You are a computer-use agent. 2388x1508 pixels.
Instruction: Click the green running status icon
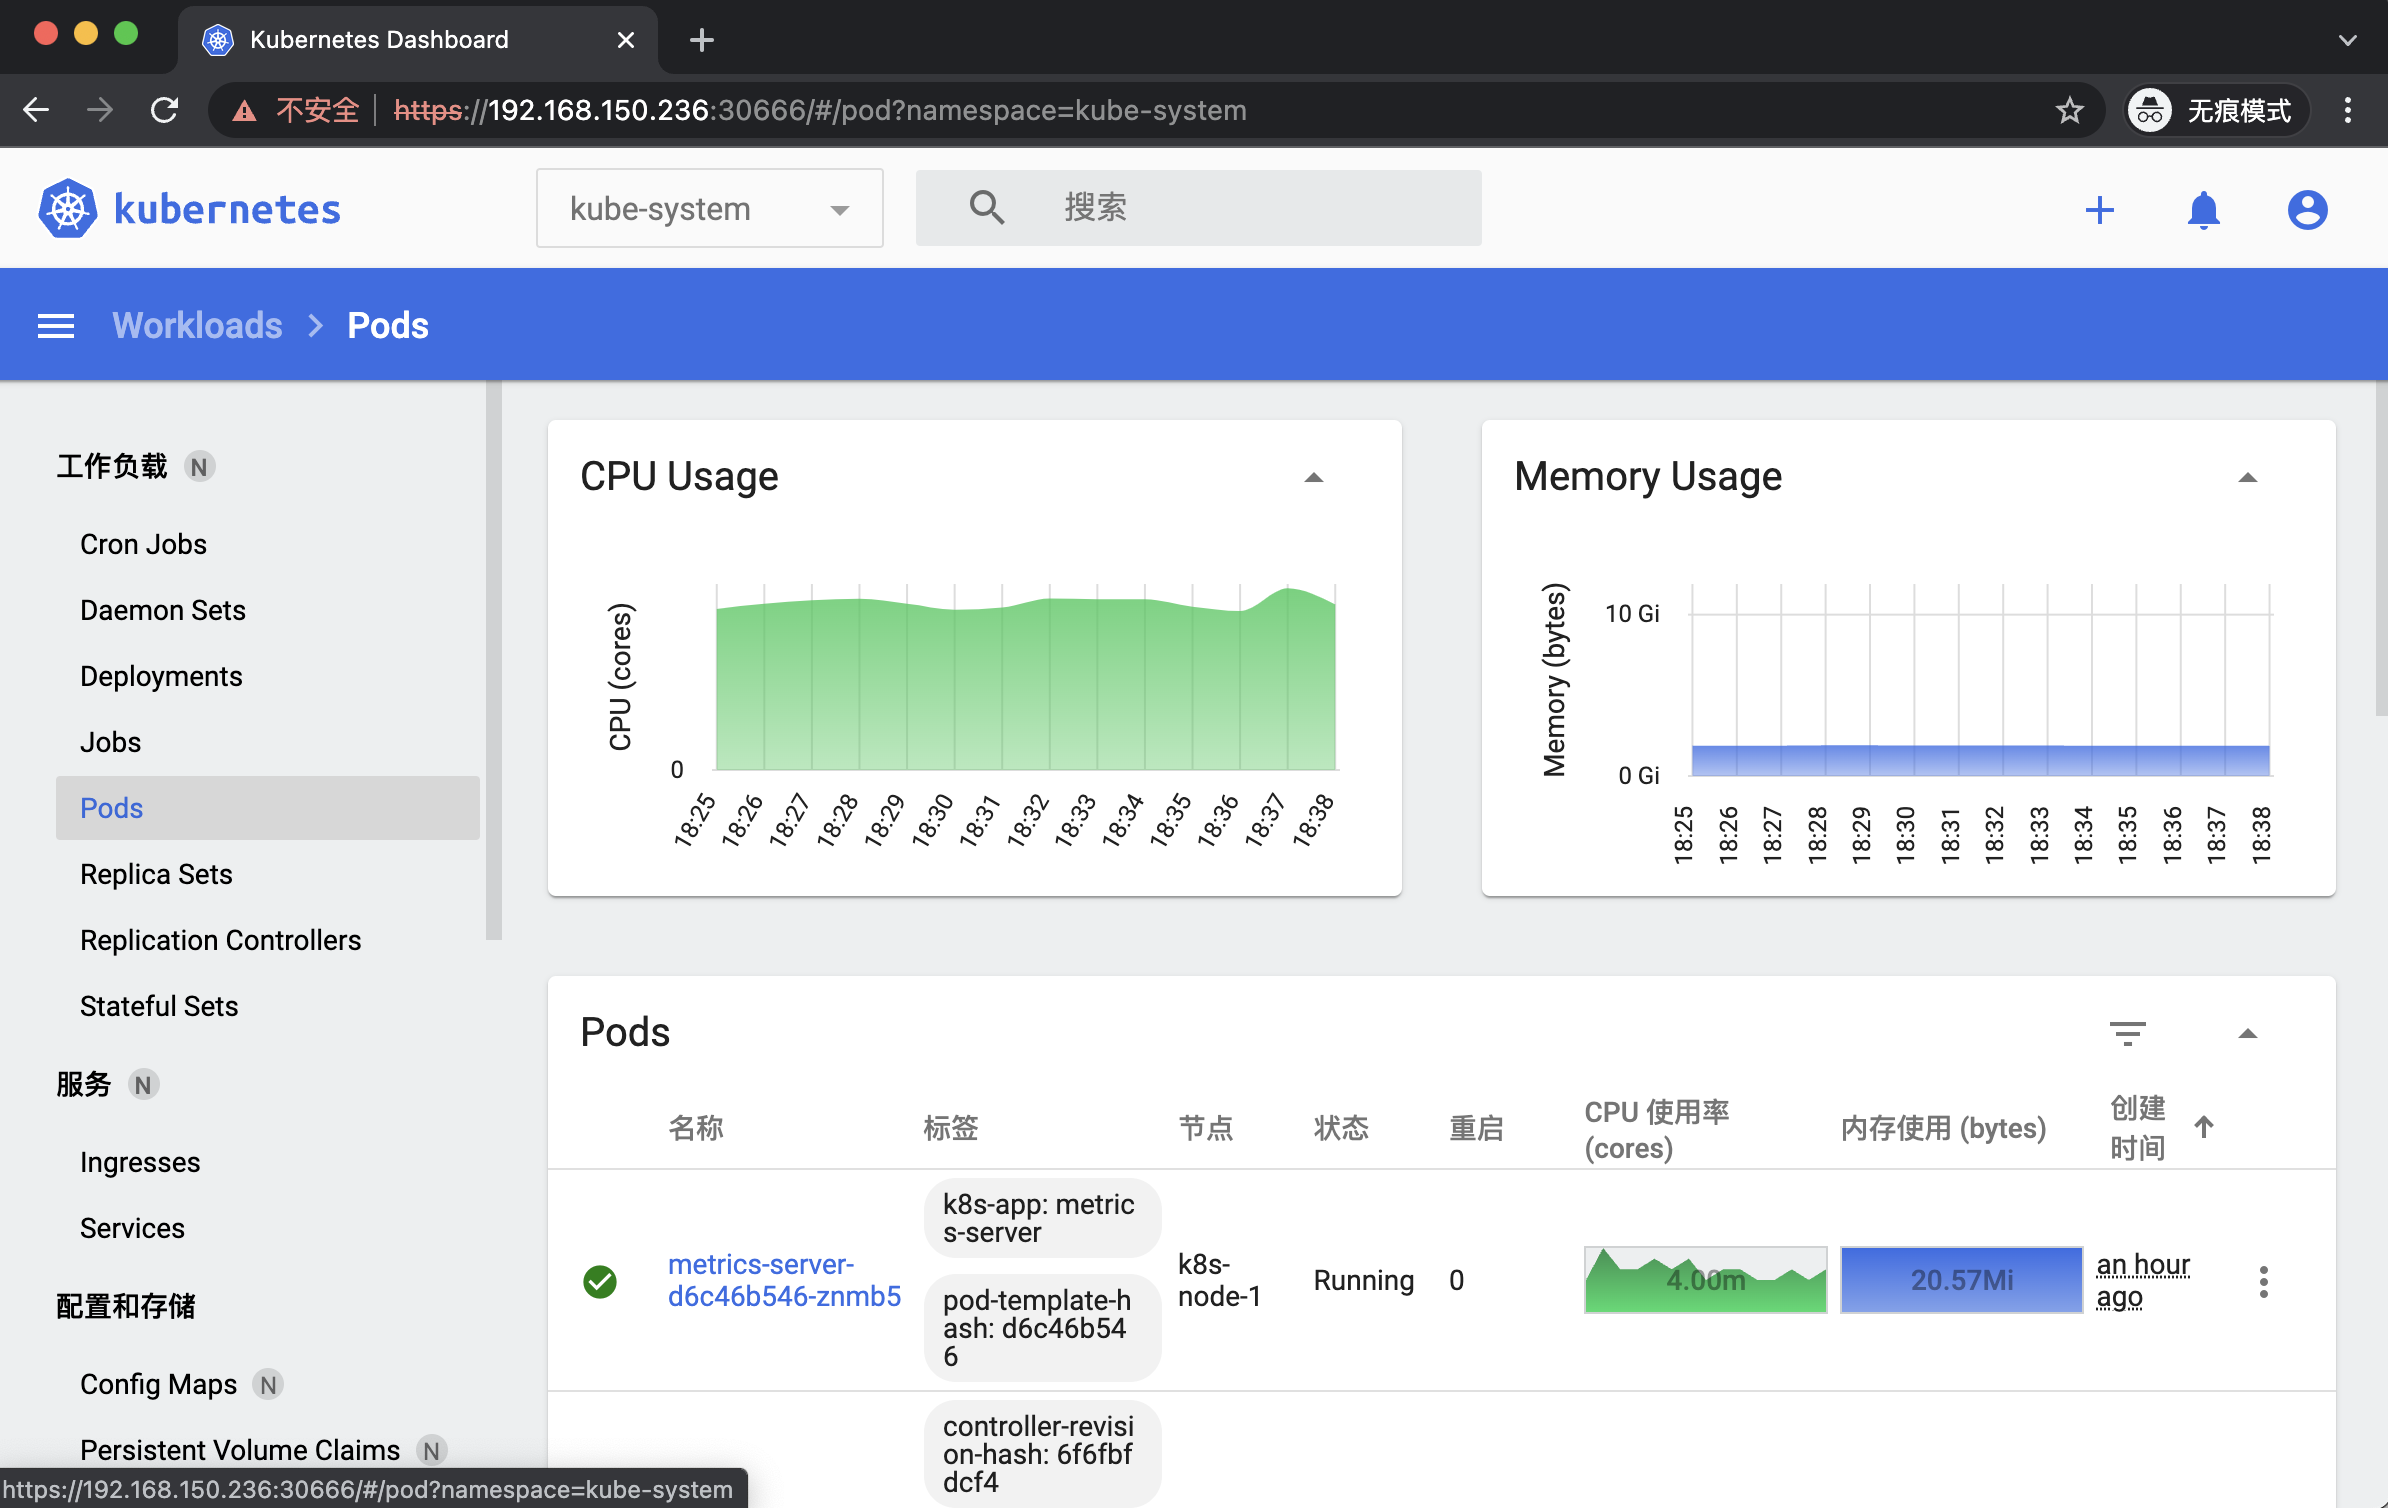pyautogui.click(x=600, y=1281)
